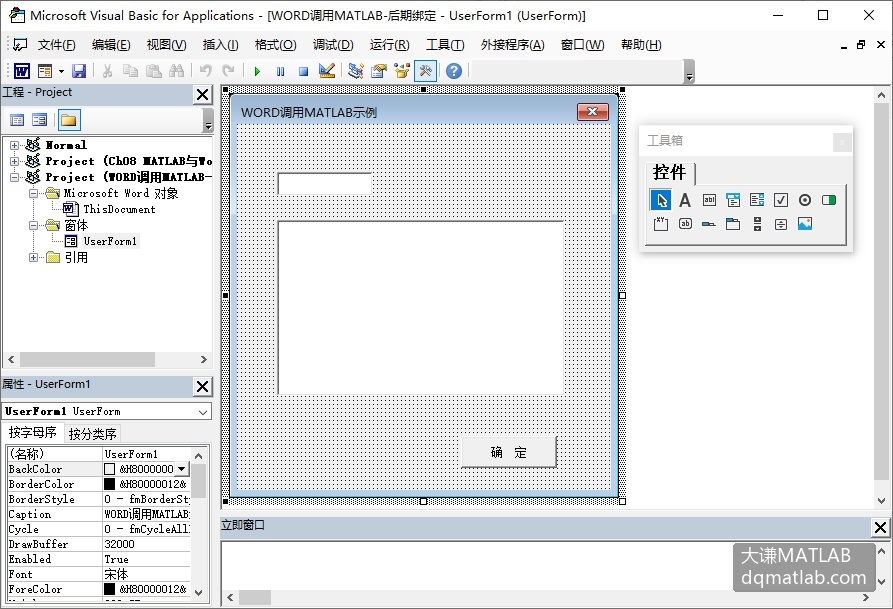Select UserForm1 in the project tree
893x609 pixels.
tap(110, 242)
